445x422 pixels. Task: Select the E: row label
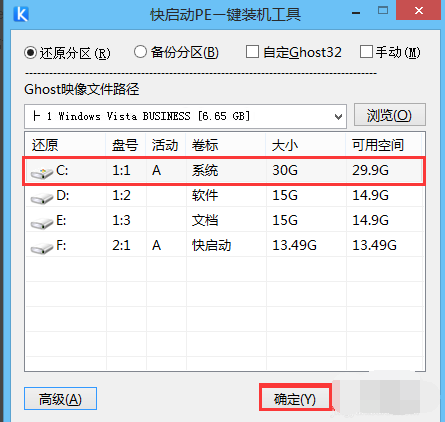pyautogui.click(x=61, y=220)
